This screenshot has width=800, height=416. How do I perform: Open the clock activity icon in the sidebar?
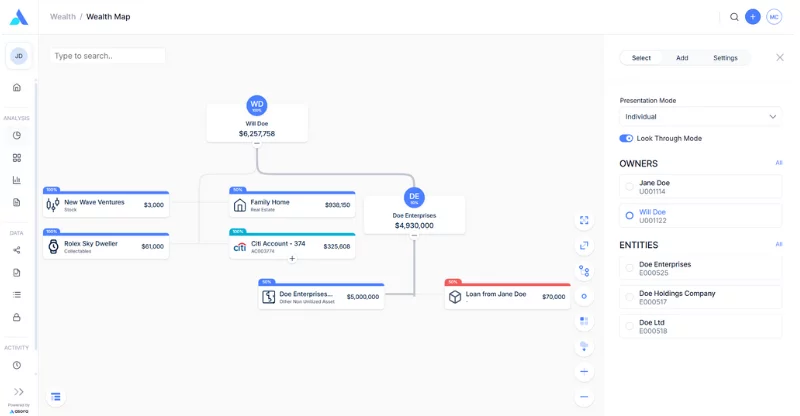coord(17,365)
